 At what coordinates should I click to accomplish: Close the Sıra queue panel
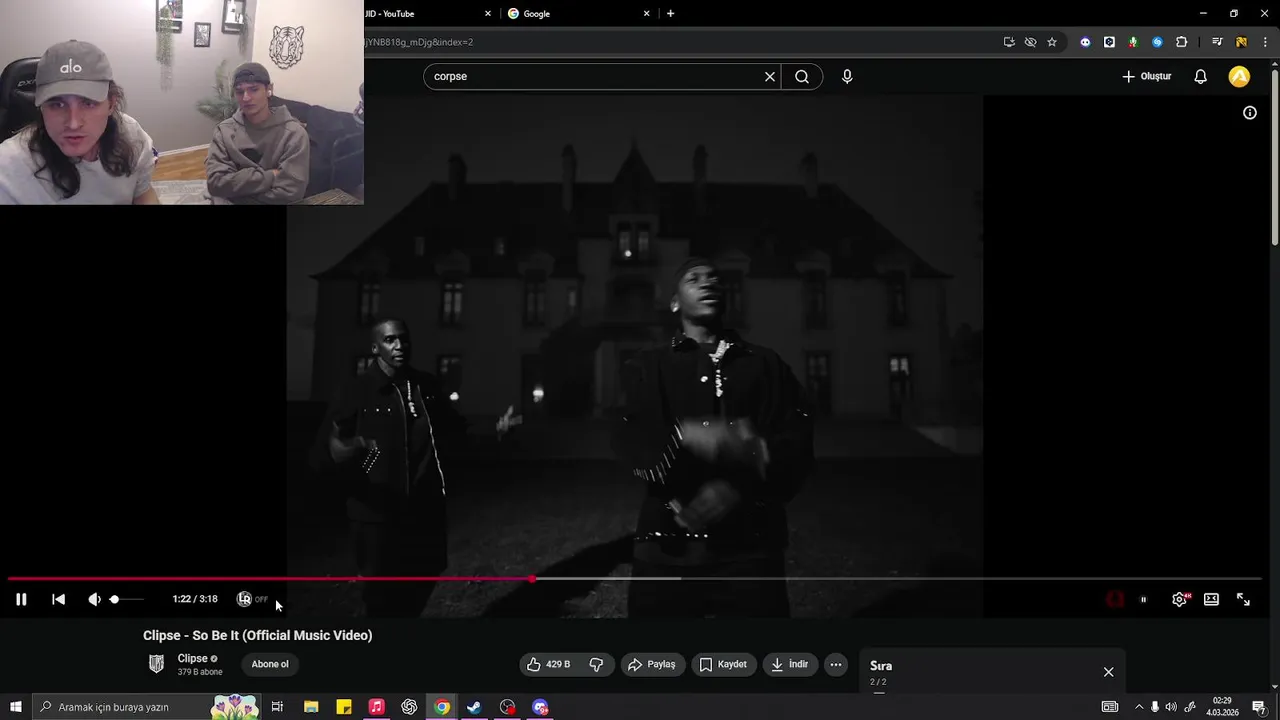(x=1108, y=672)
